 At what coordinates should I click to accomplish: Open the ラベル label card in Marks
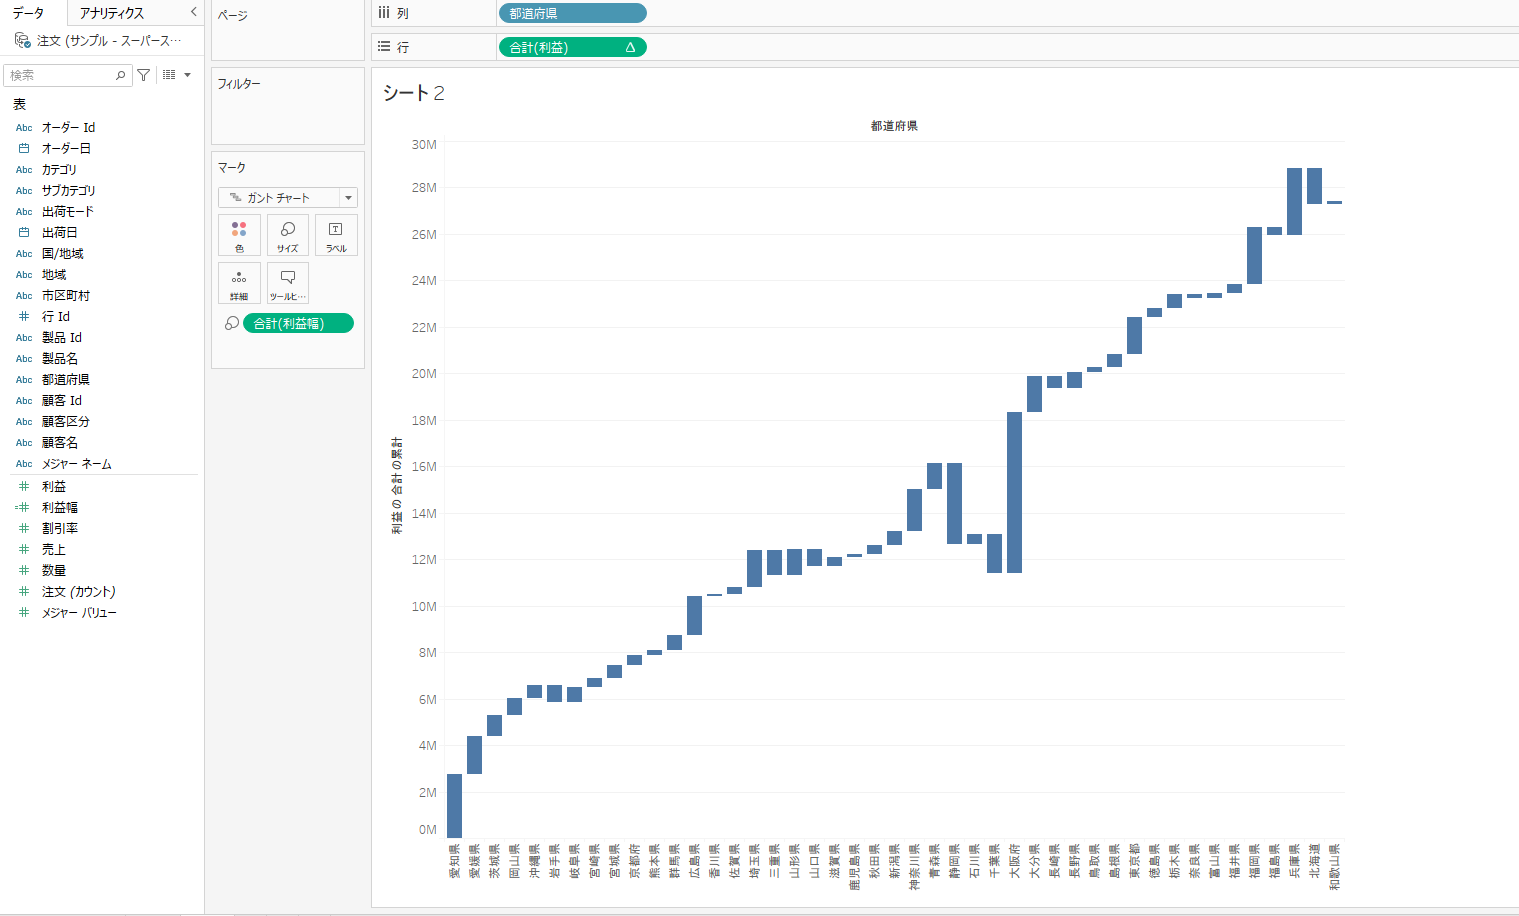[x=336, y=235]
